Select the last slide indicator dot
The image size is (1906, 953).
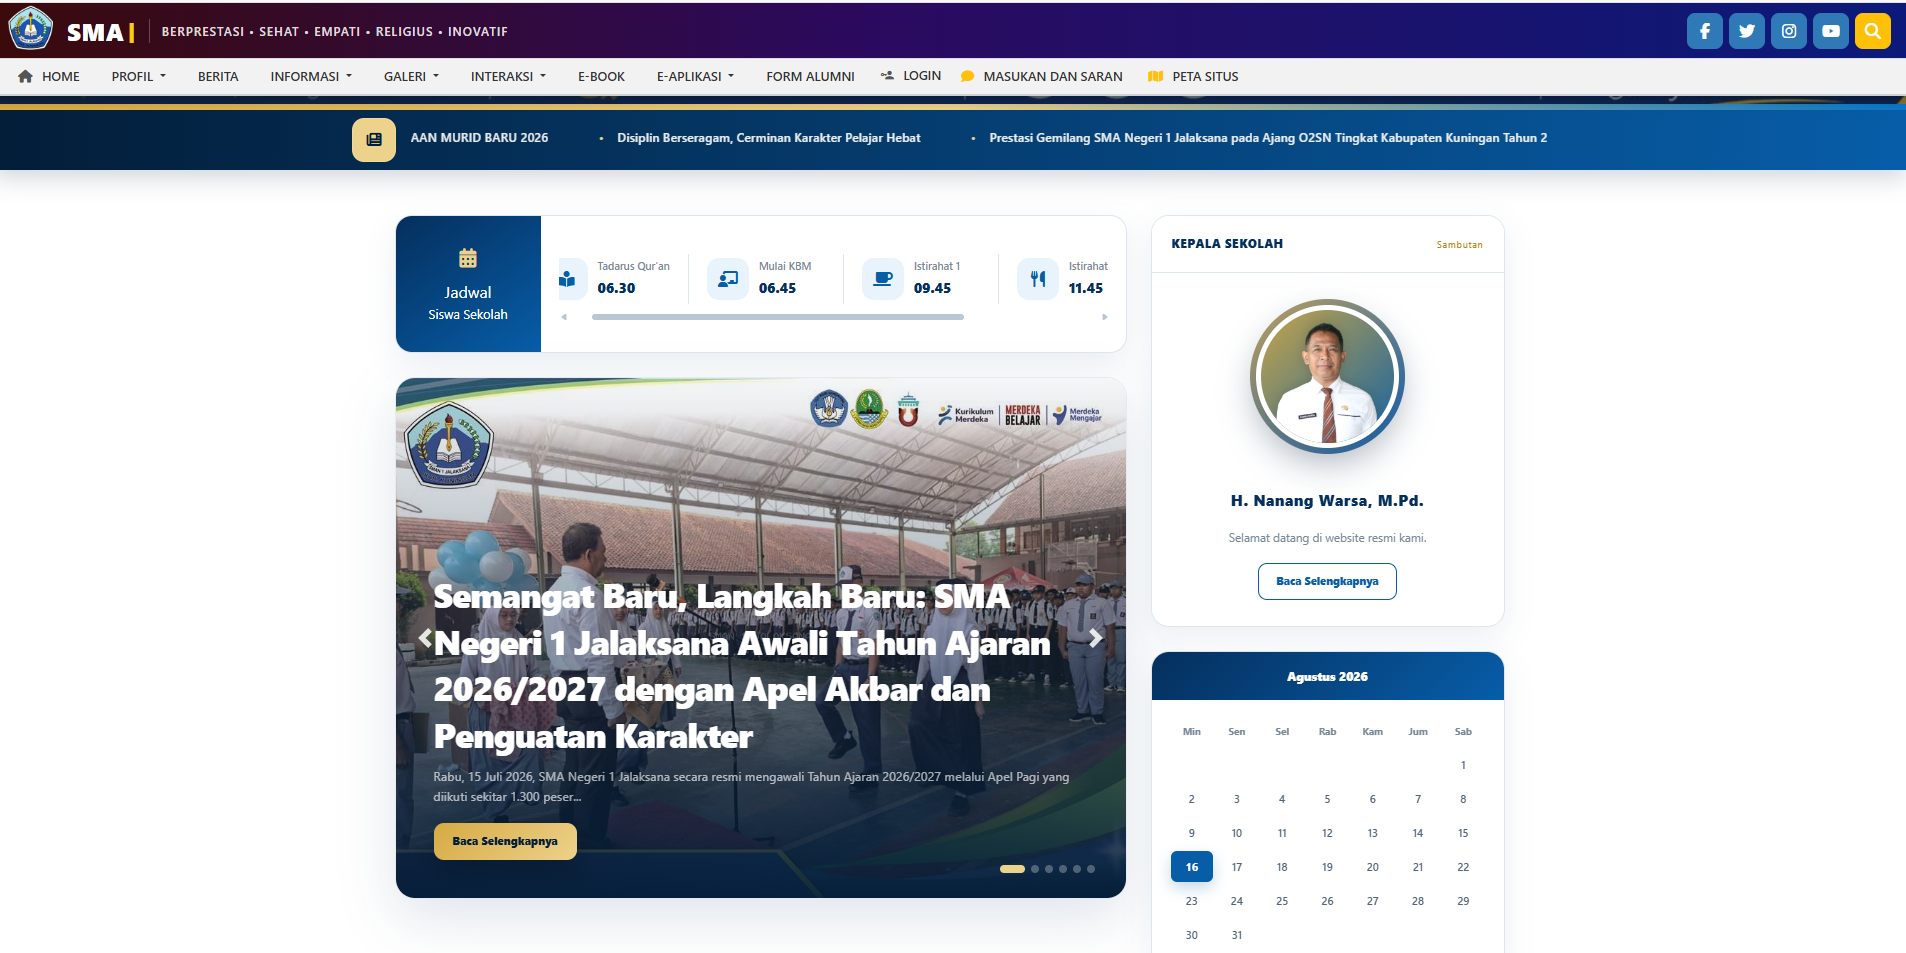(1091, 869)
